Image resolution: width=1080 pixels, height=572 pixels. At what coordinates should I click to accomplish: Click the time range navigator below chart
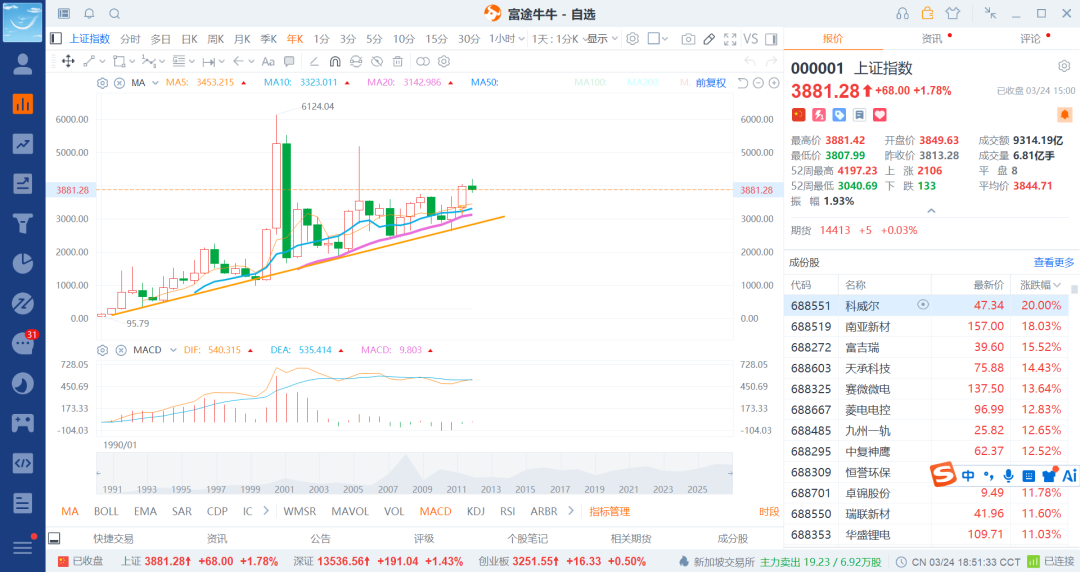[x=414, y=473]
